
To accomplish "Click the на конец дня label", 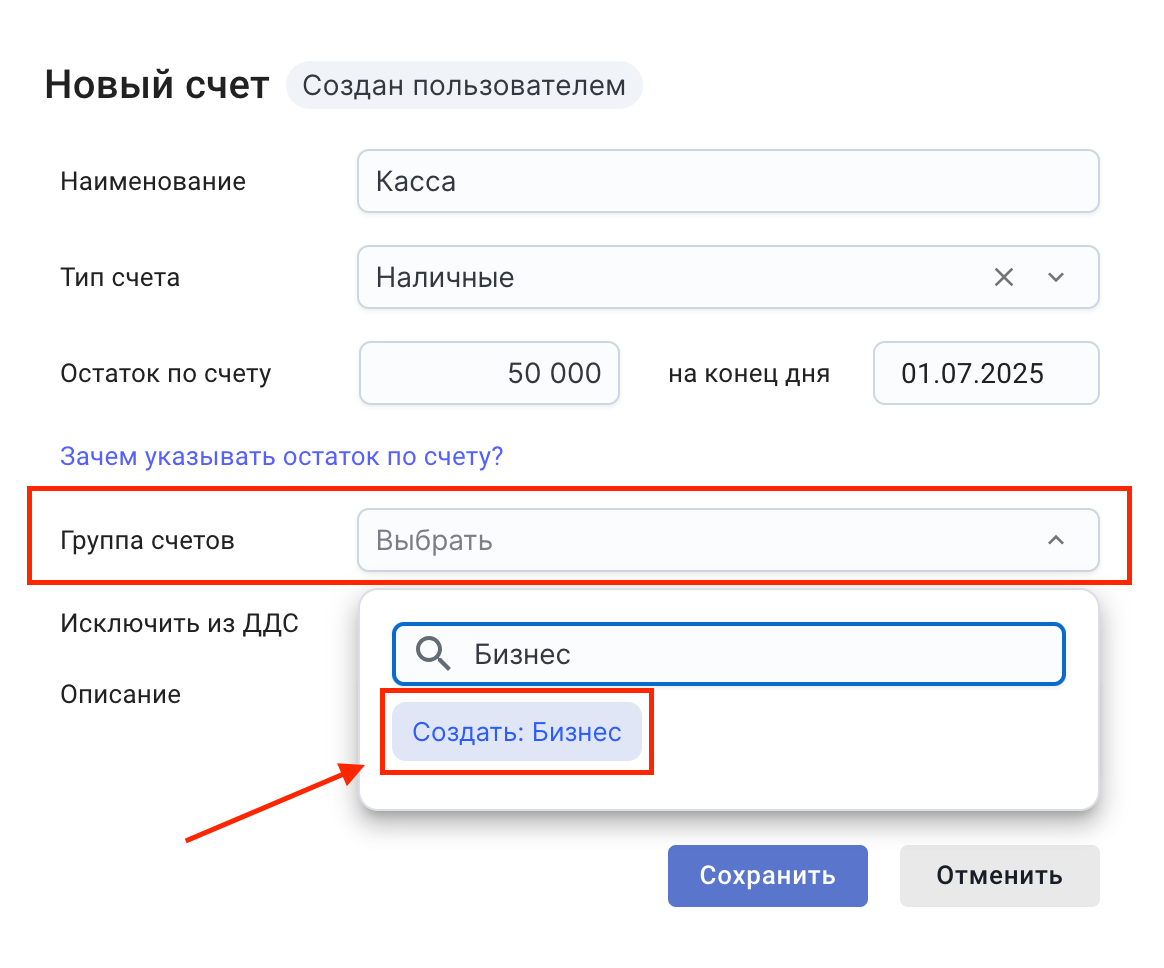I will click(x=749, y=374).
